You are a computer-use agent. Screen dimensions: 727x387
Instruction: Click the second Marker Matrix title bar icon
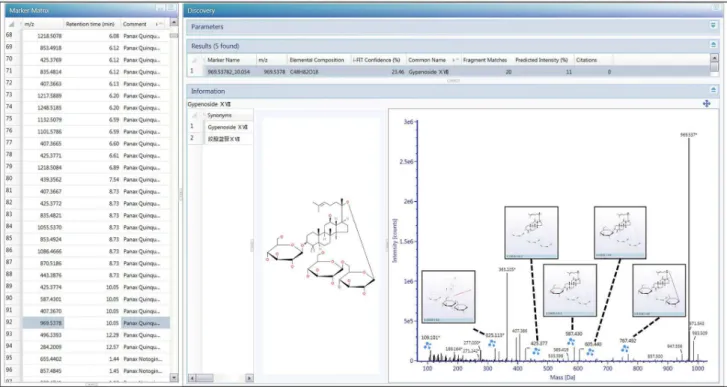pos(171,8)
